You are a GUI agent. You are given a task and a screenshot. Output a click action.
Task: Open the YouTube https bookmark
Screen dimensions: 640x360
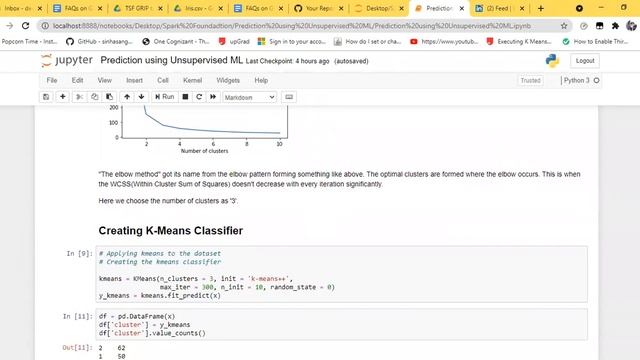[x=444, y=41]
